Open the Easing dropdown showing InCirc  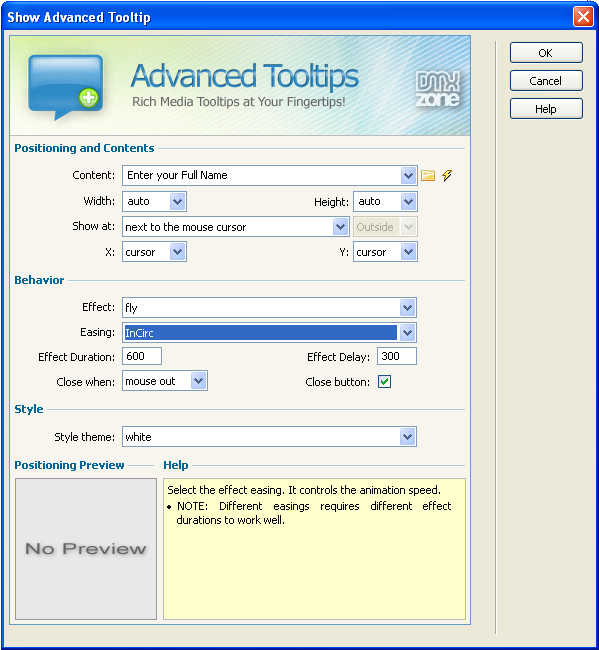point(407,332)
